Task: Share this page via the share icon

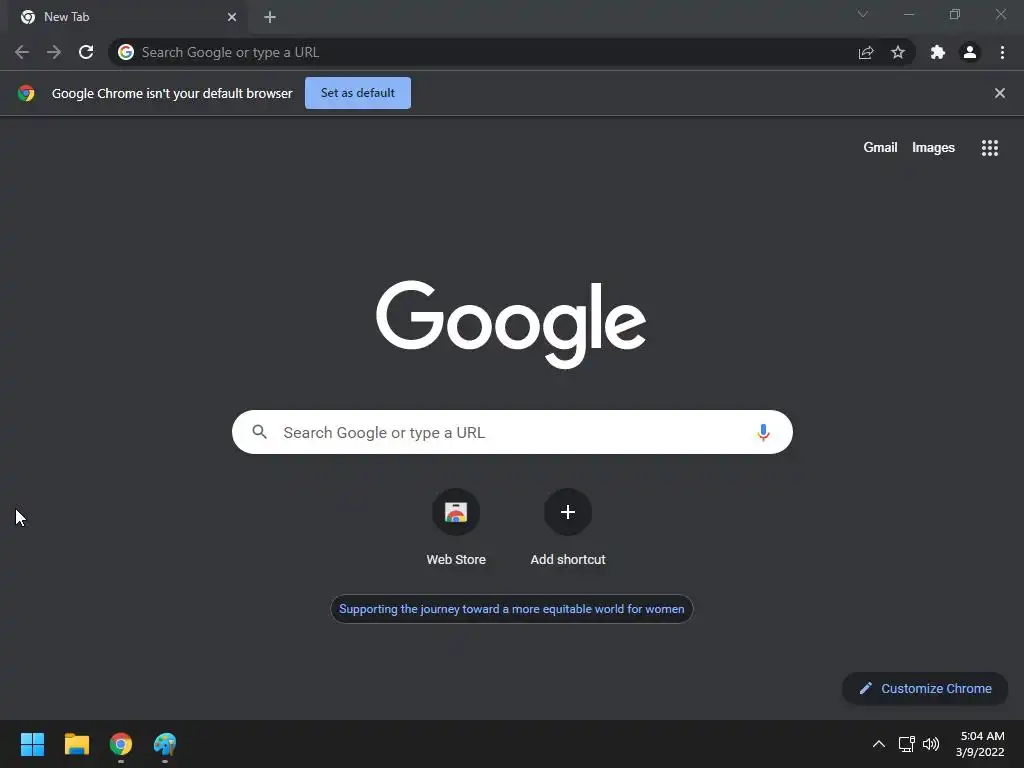Action: [866, 52]
